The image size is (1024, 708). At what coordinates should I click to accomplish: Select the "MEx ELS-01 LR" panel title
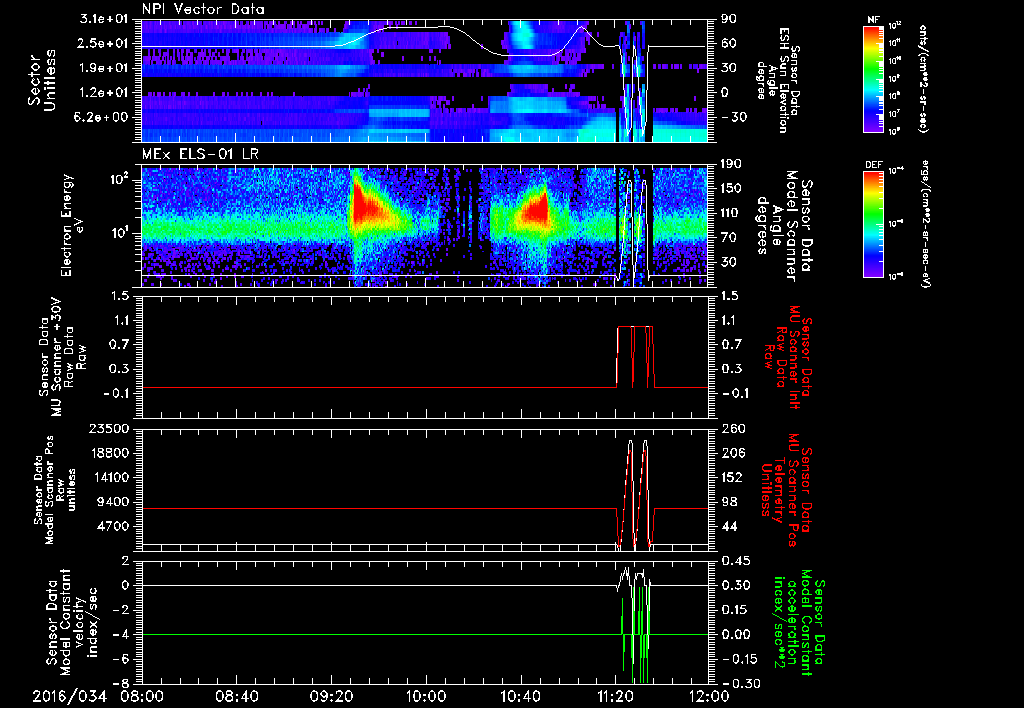[x=200, y=155]
